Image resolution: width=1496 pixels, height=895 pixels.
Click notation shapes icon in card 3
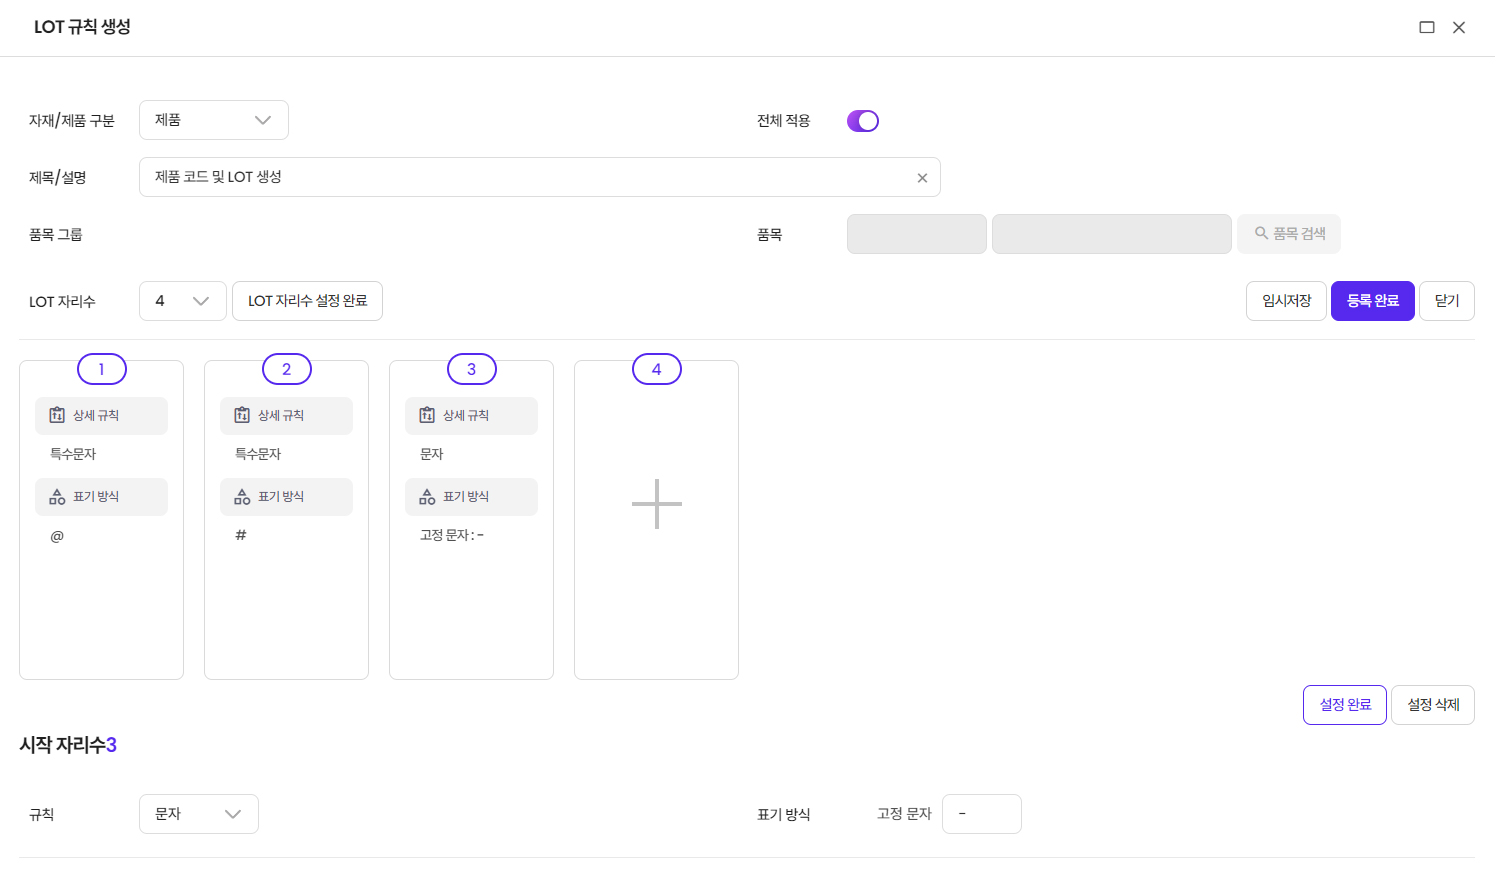tap(427, 497)
